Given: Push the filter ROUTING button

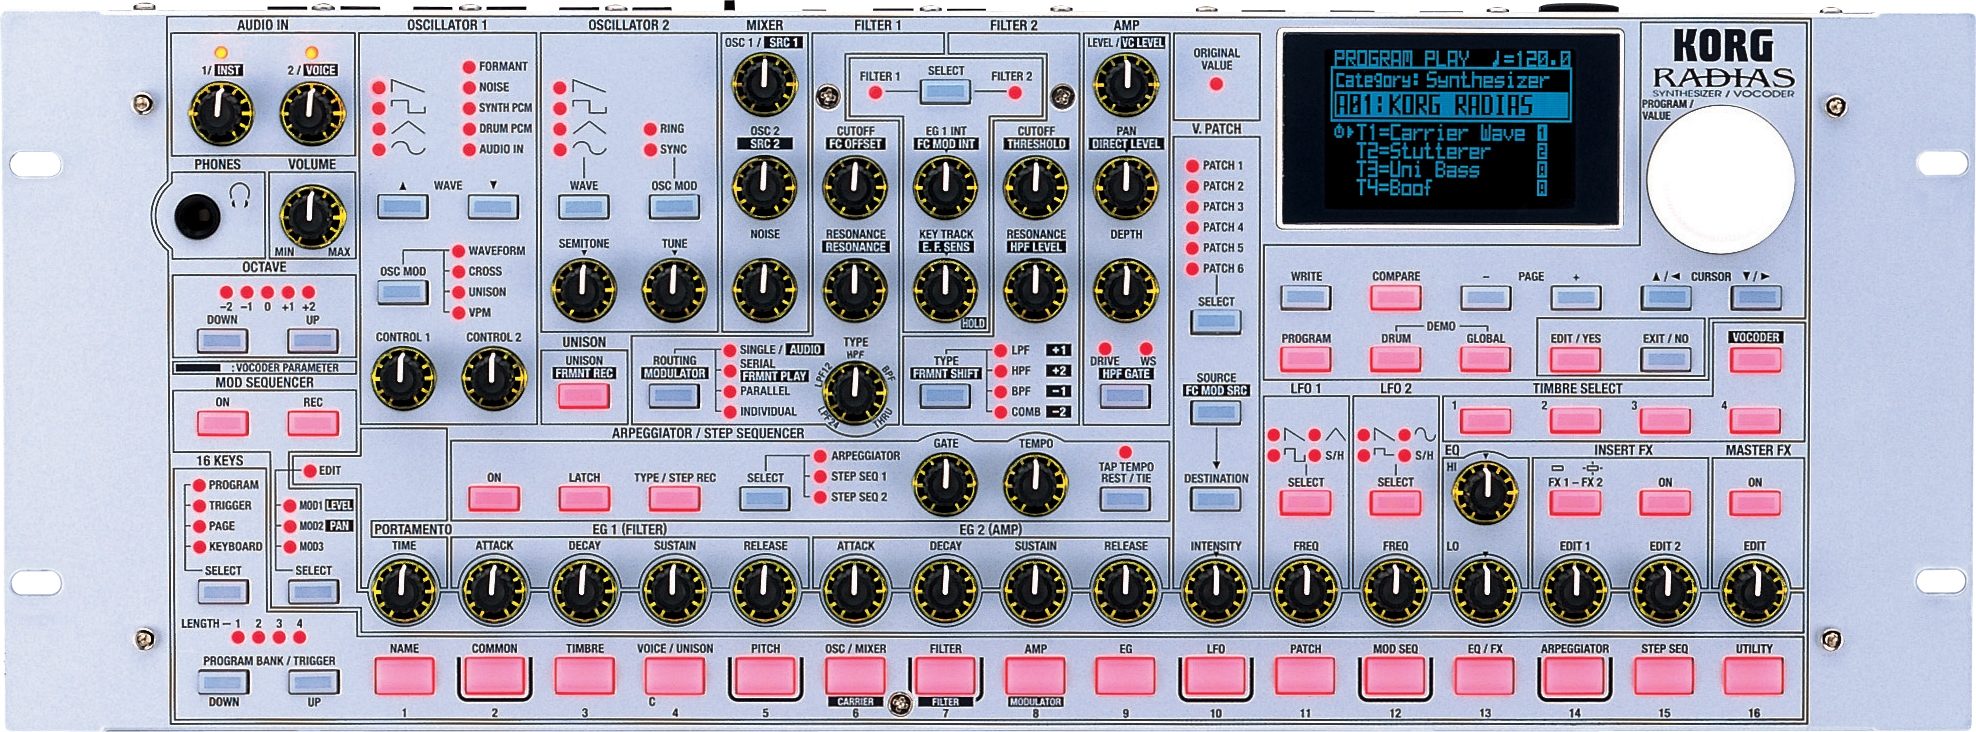Looking at the screenshot, I should coord(674,395).
